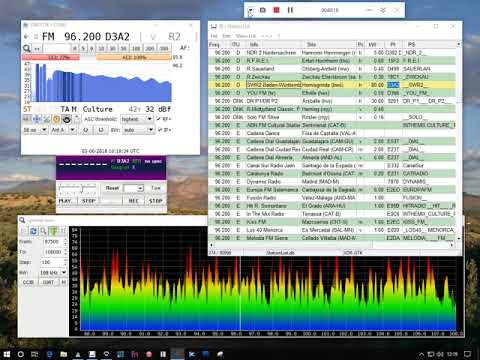Click the To frequency stepper arrows
The image size is (480, 360).
(65, 252)
